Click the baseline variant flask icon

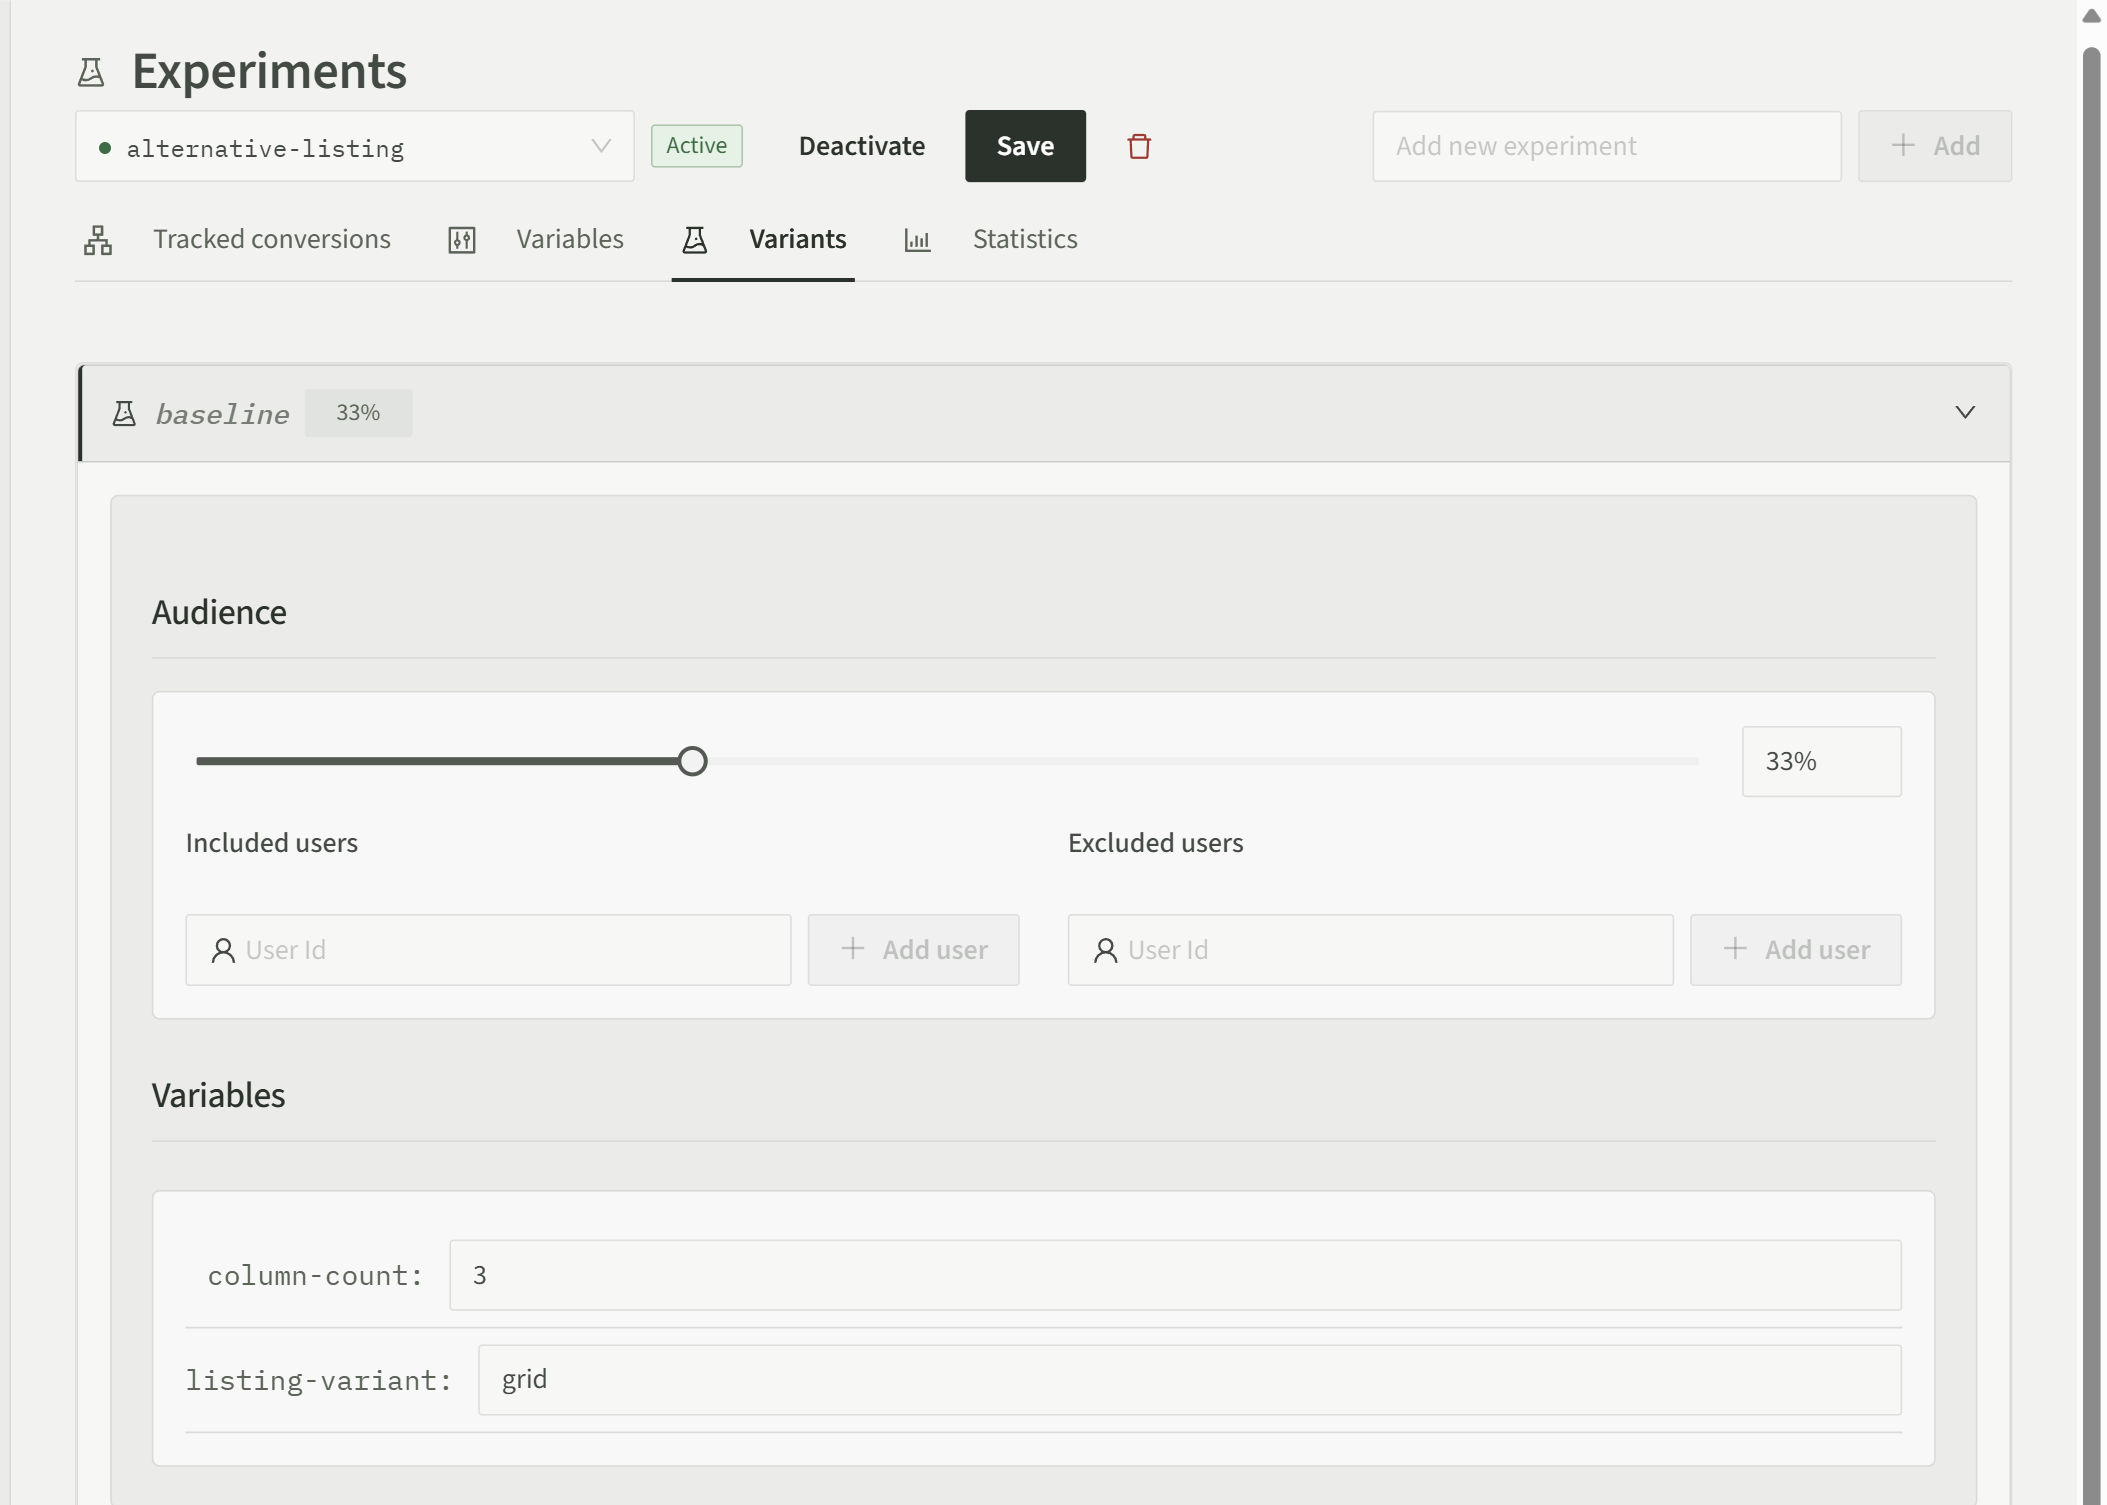(124, 414)
